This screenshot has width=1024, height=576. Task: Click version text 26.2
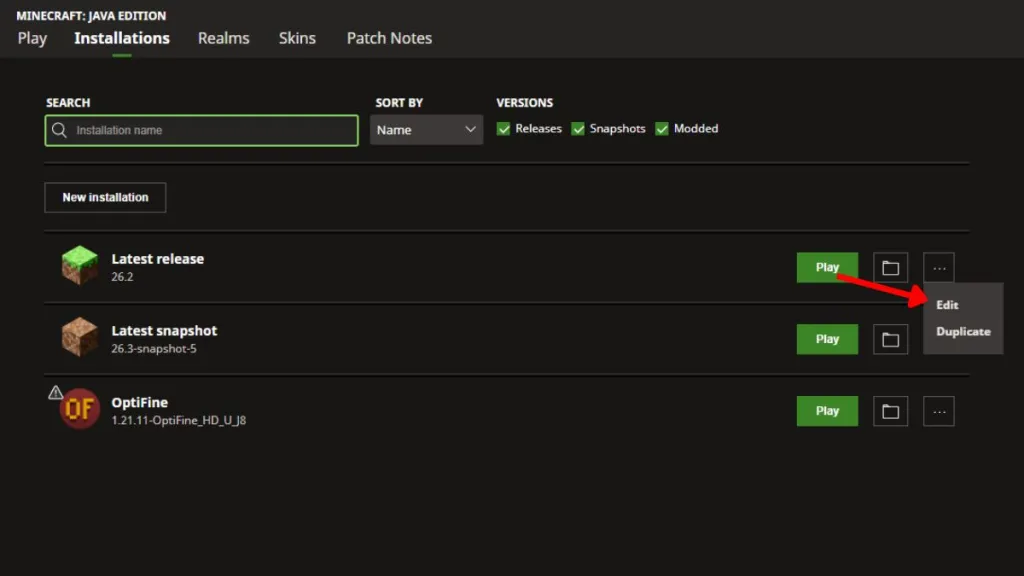pyautogui.click(x=122, y=277)
